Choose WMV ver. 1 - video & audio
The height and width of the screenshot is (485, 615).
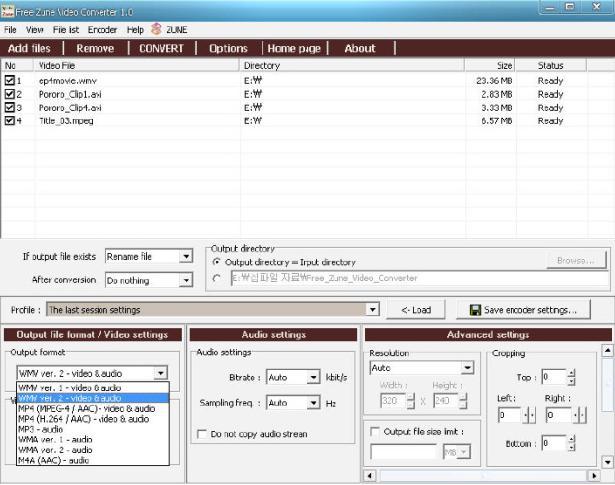click(x=93, y=388)
